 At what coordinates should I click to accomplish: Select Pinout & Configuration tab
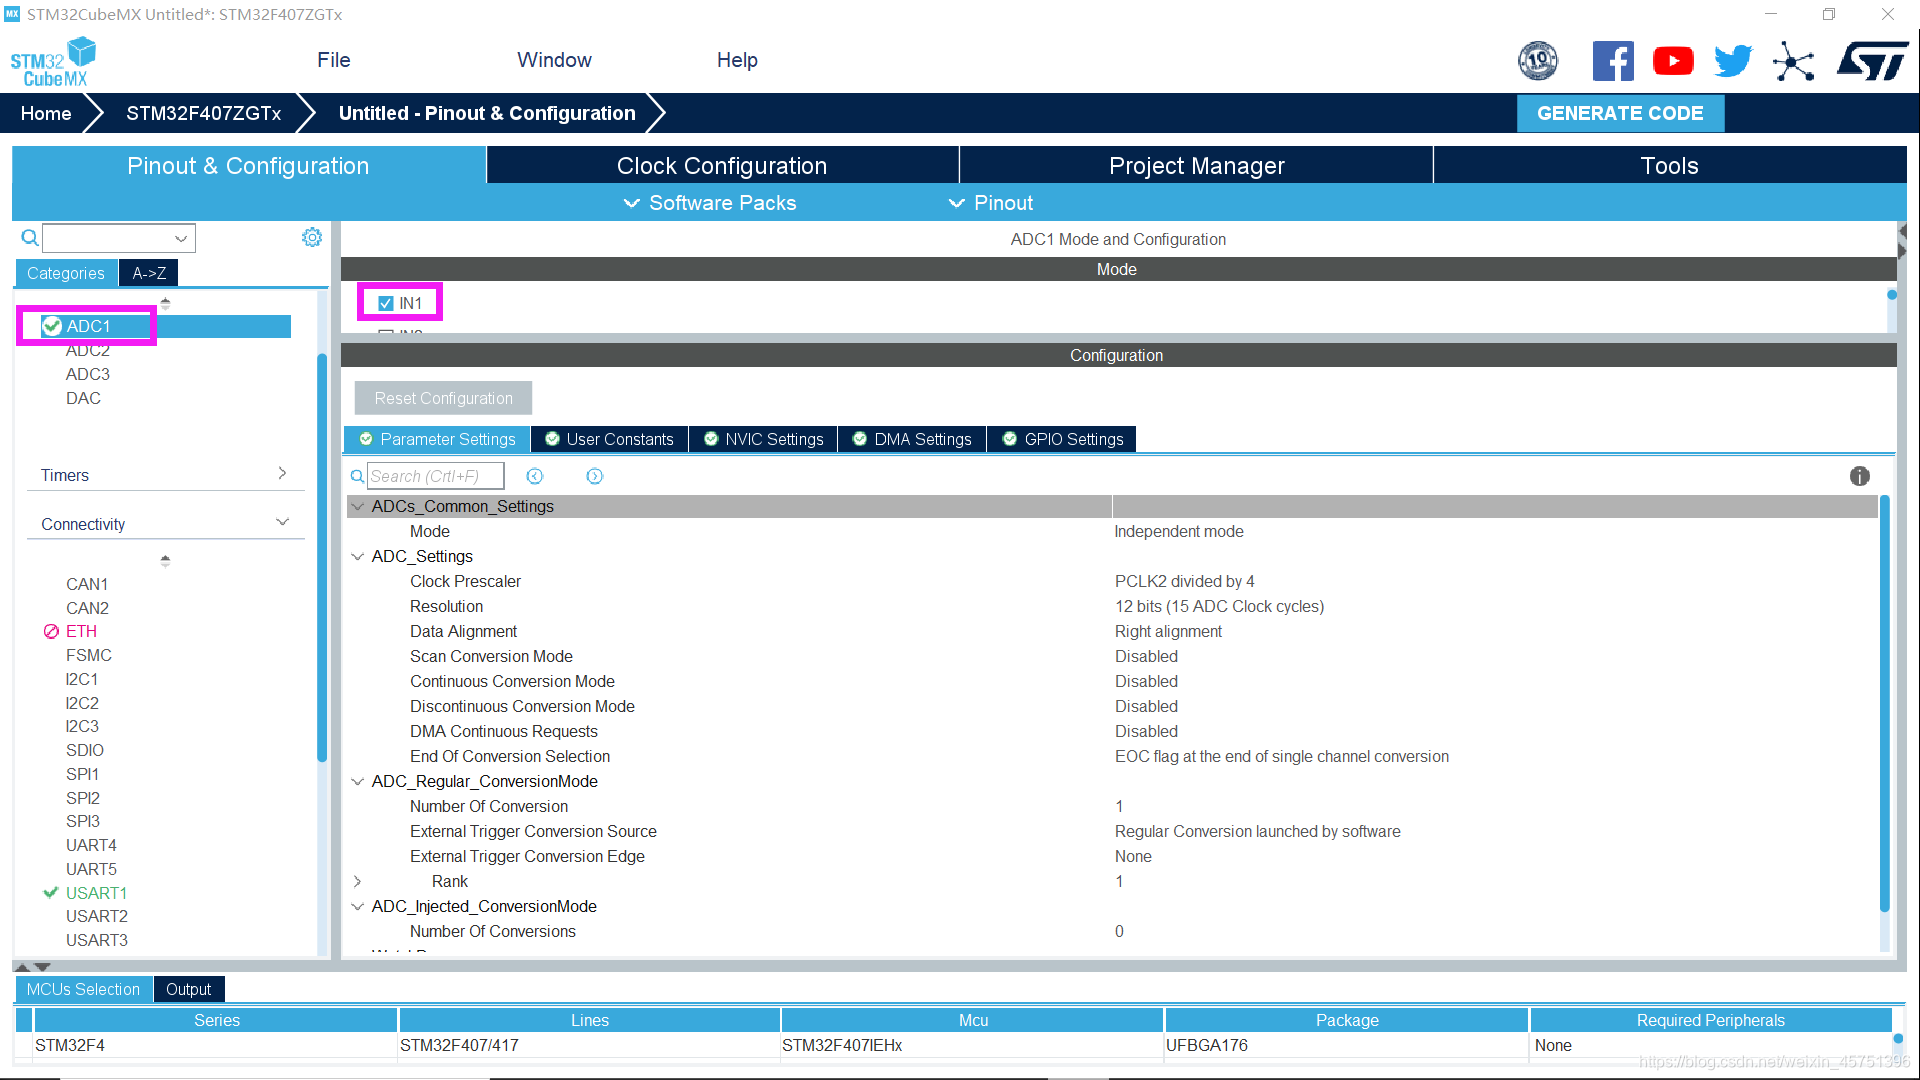(x=248, y=166)
